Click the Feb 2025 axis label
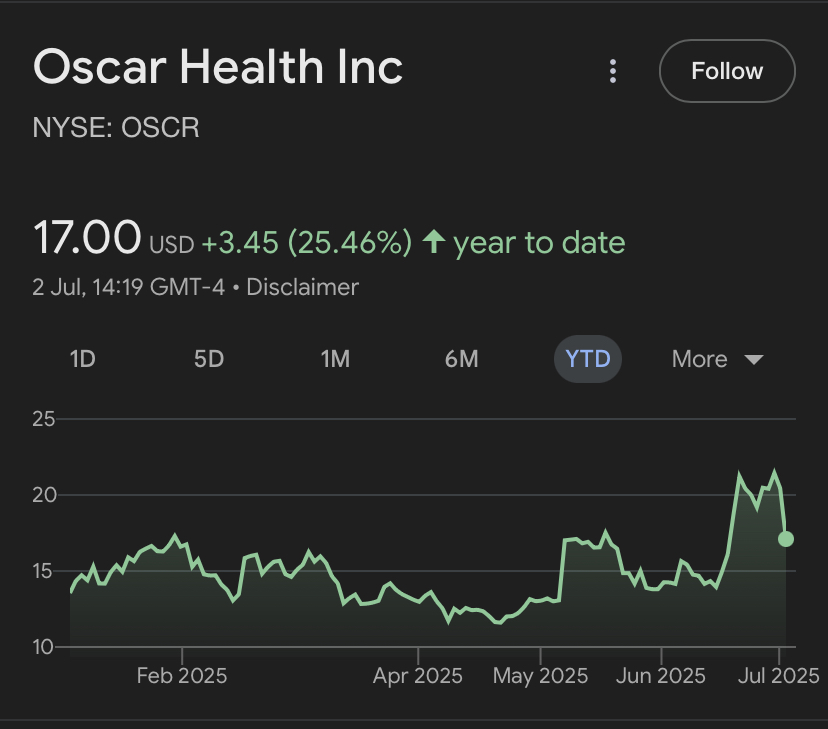828x729 pixels. (x=182, y=676)
